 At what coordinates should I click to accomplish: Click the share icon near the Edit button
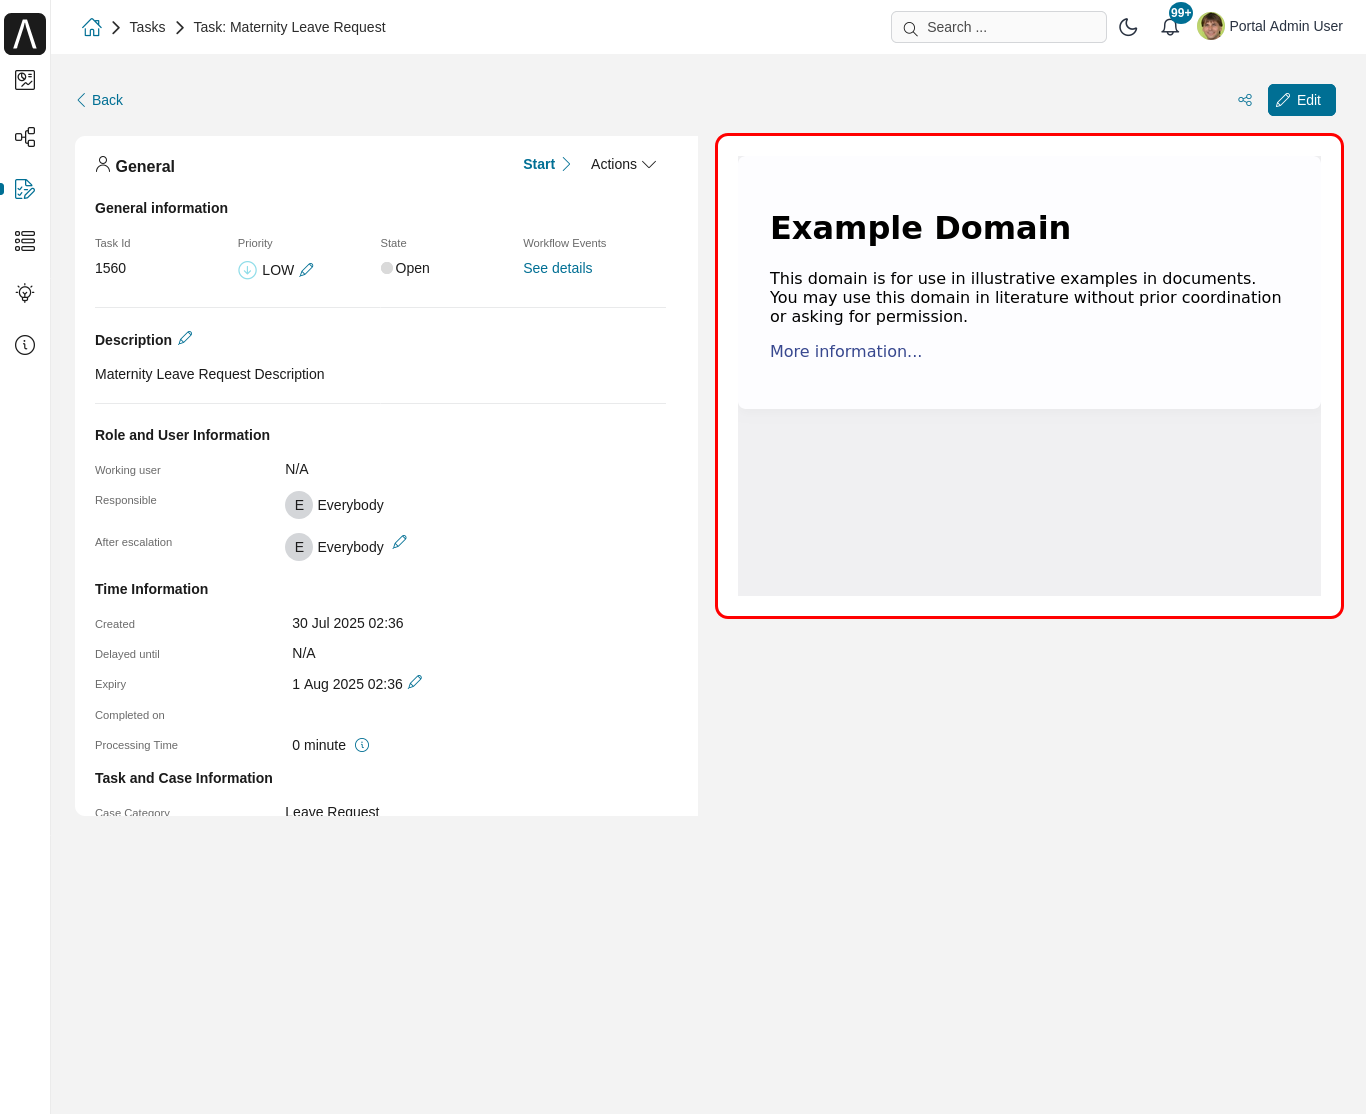(1245, 100)
